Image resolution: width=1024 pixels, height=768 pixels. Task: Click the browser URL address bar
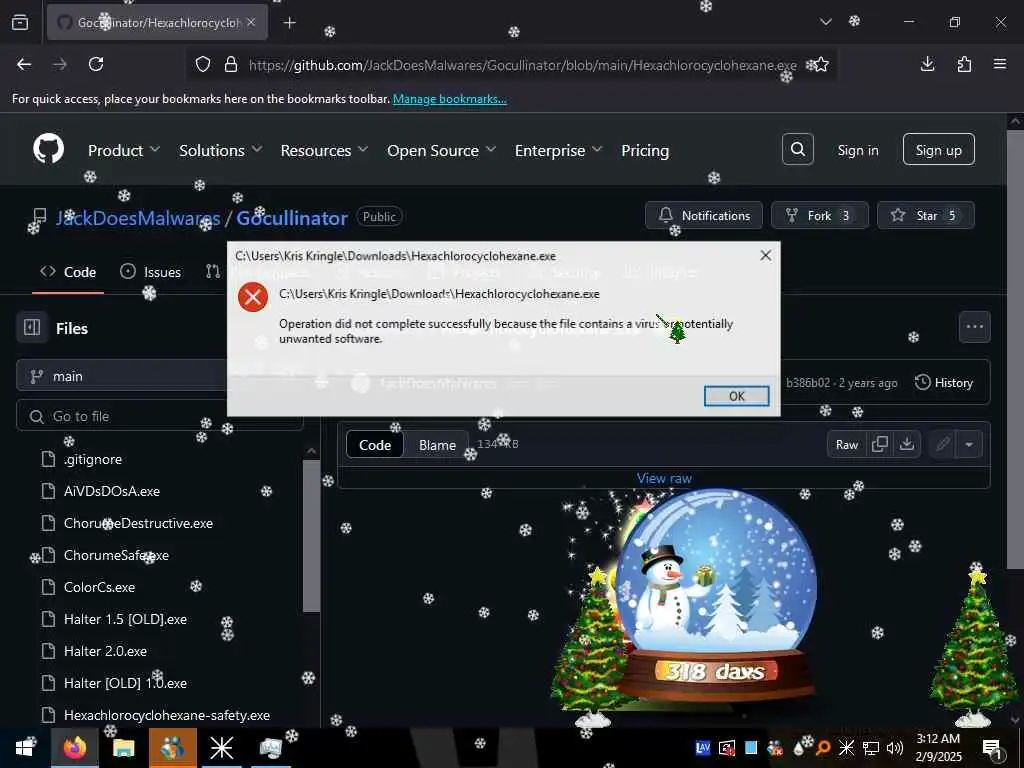tap(511, 65)
